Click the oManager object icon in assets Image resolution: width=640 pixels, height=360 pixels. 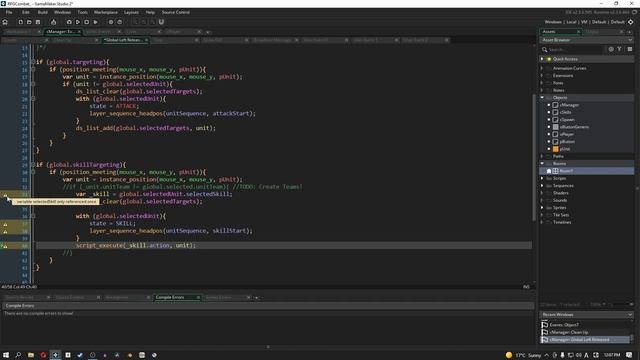pyautogui.click(x=556, y=105)
